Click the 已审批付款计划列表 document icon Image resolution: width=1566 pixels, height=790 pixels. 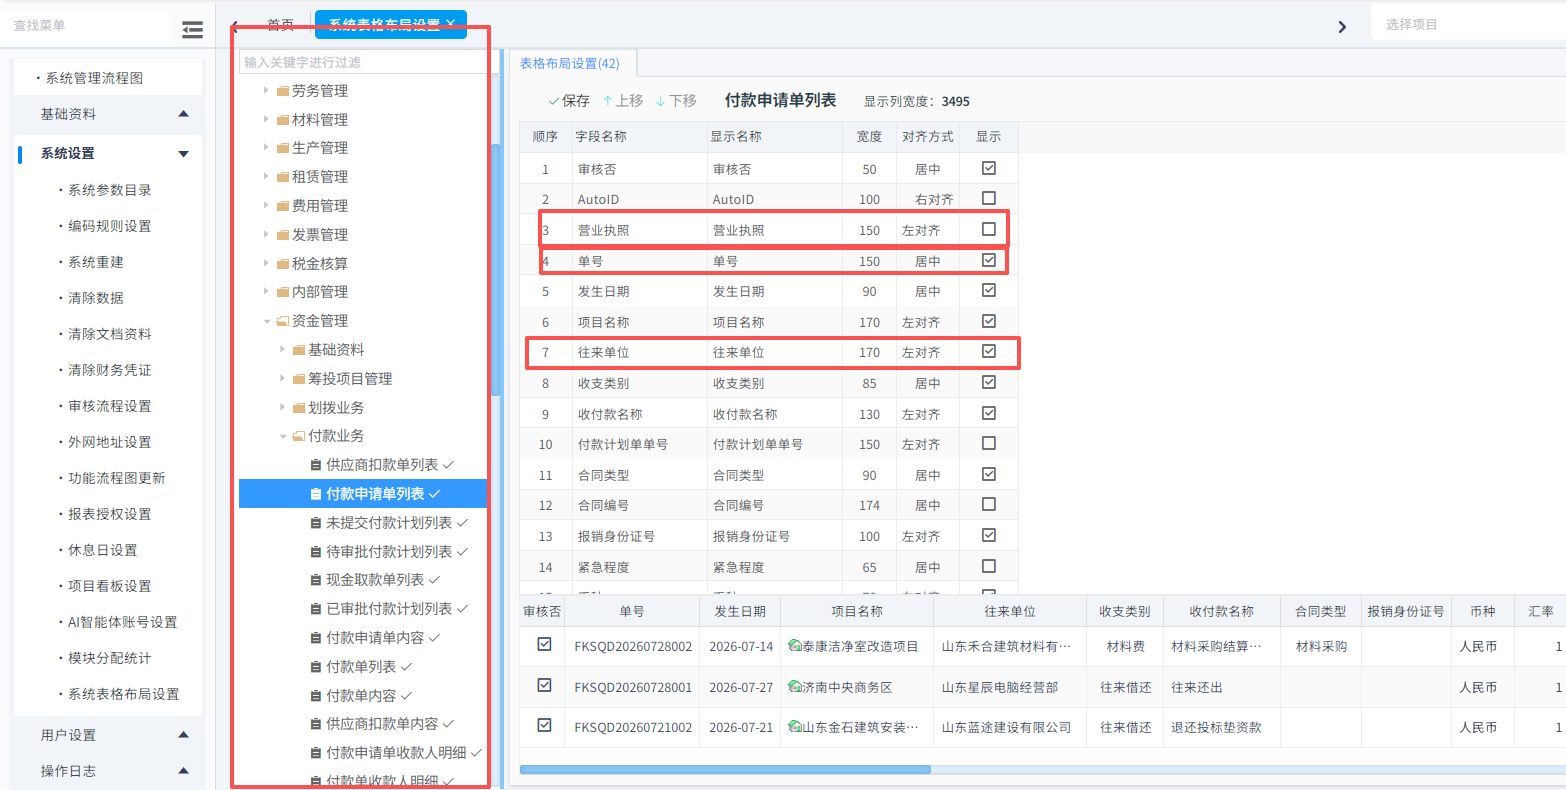pos(316,609)
